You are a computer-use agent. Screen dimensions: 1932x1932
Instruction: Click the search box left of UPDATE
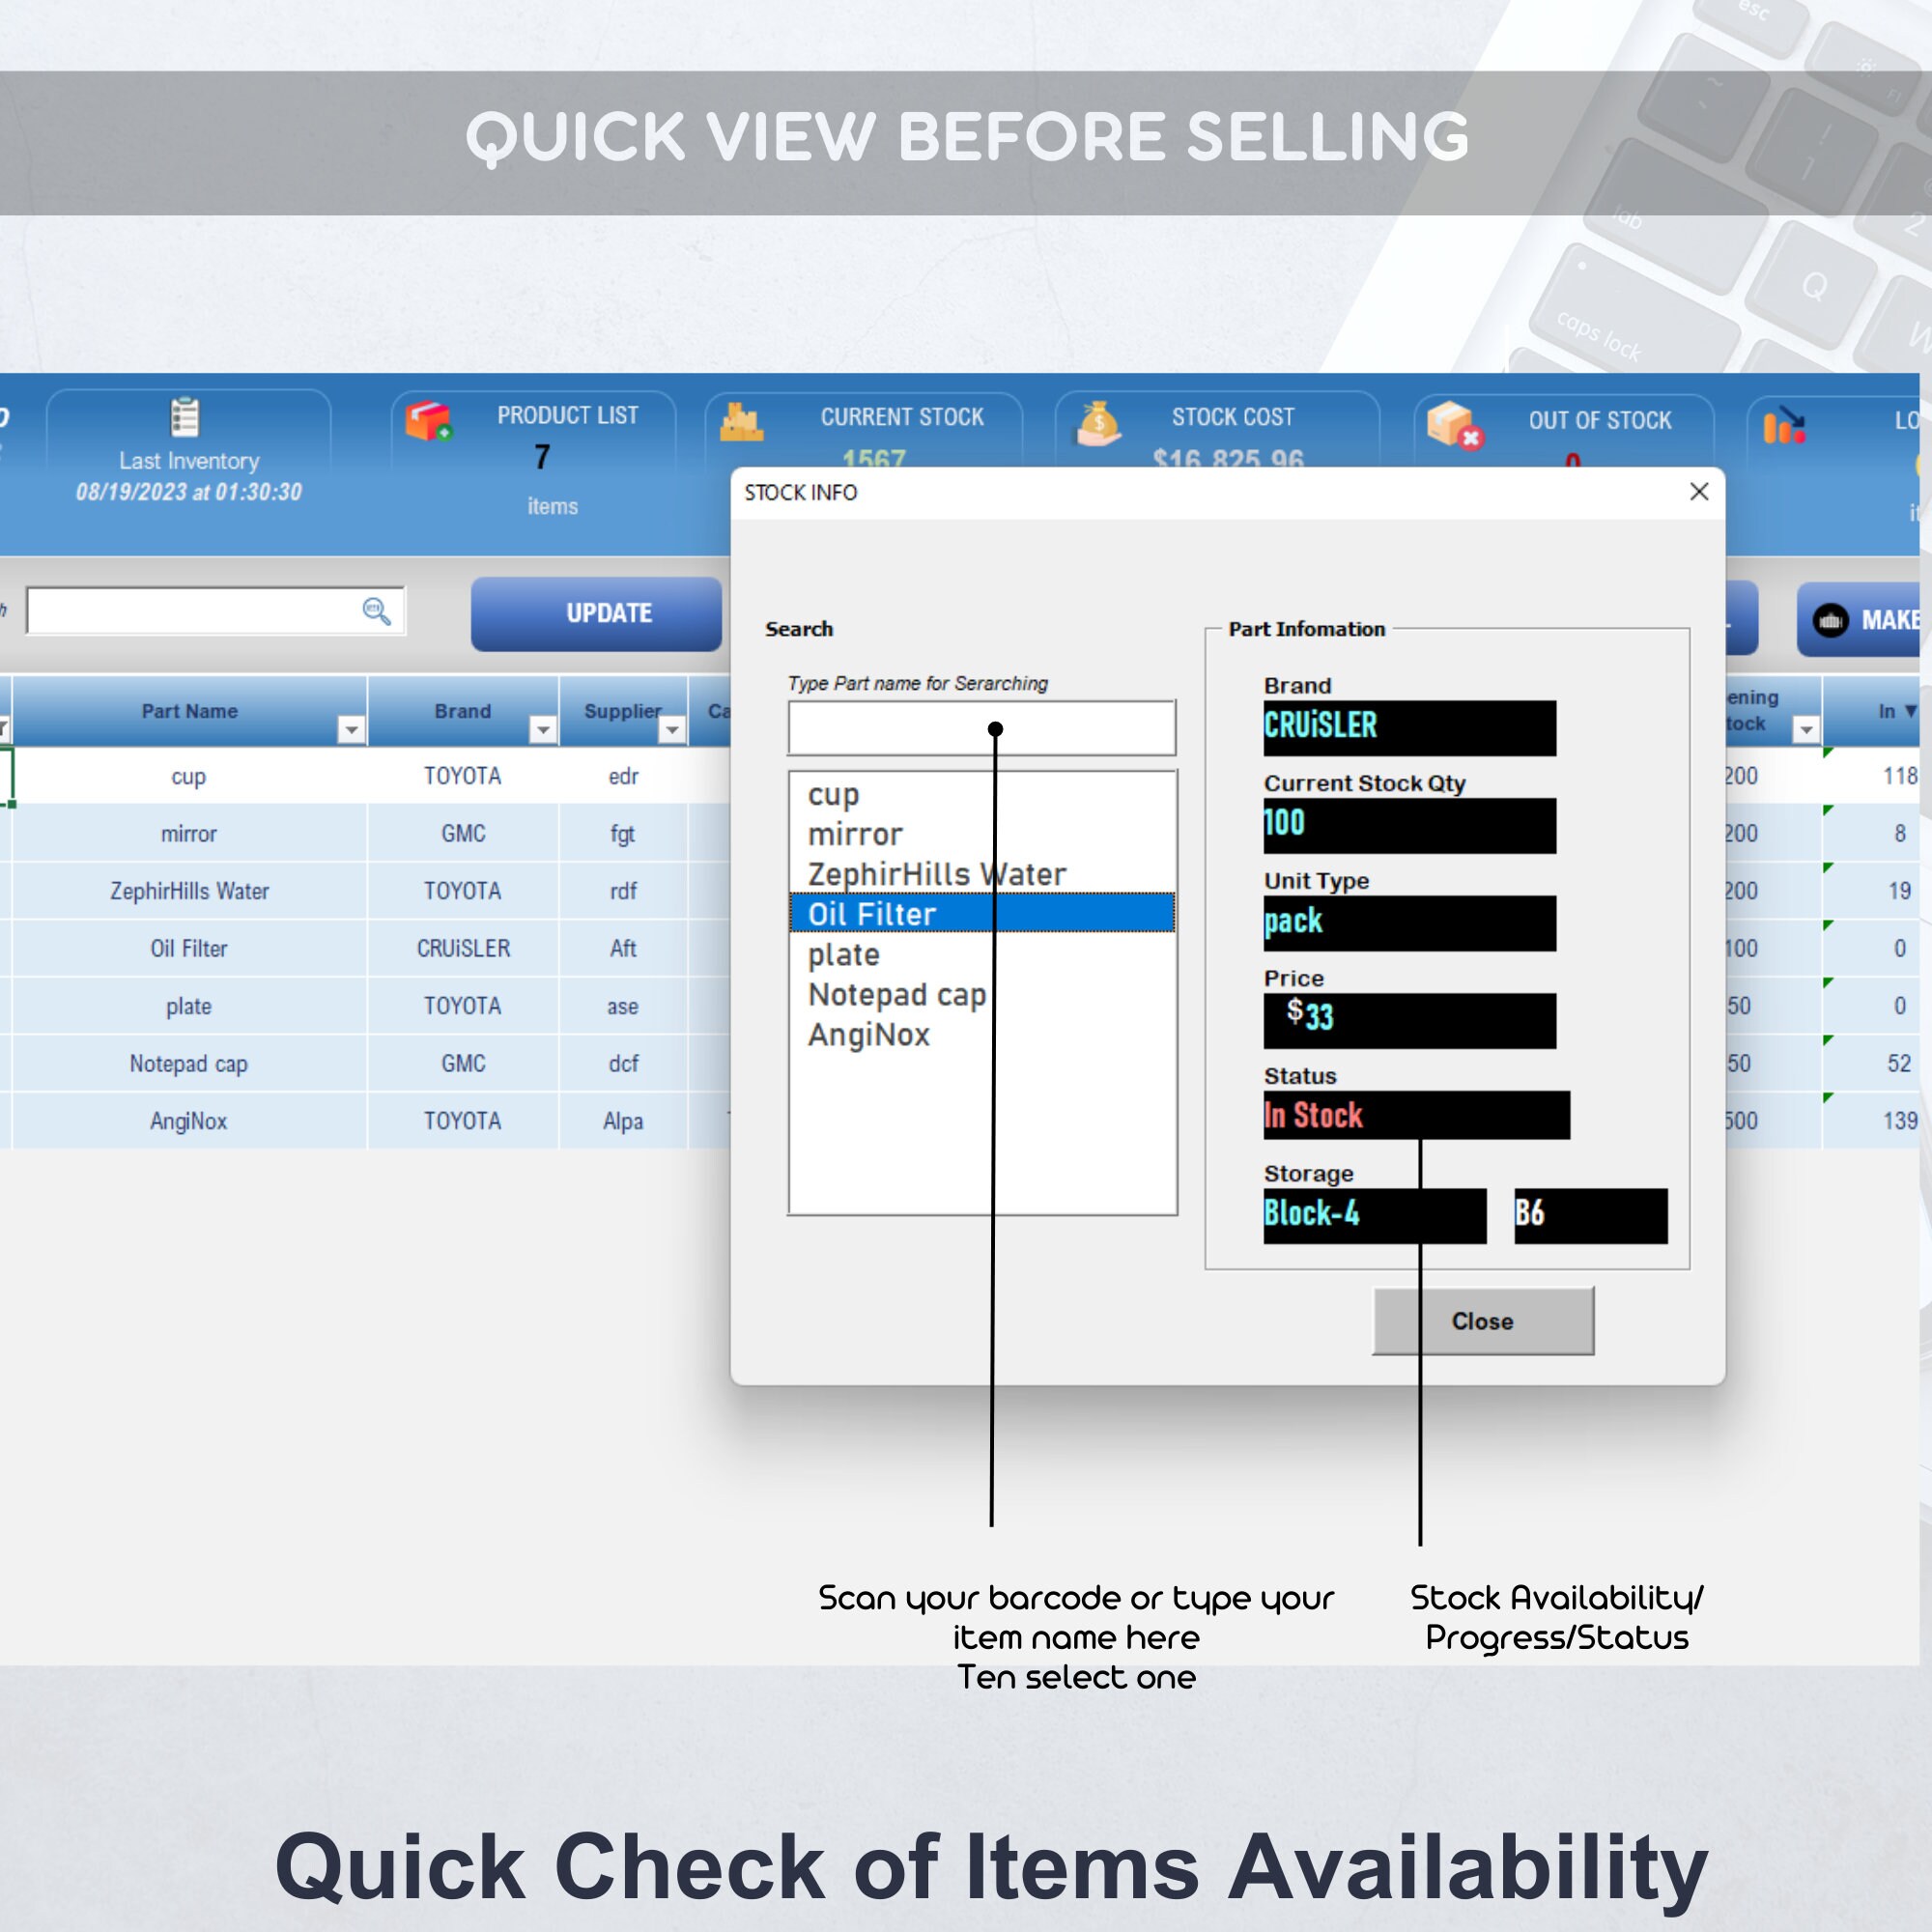pos(215,611)
